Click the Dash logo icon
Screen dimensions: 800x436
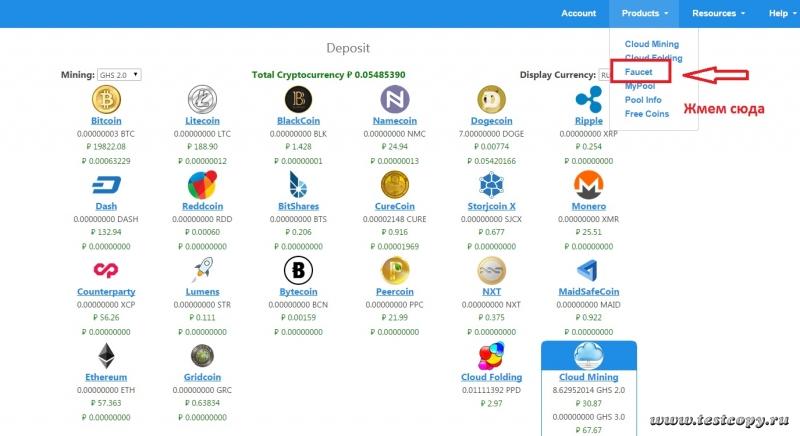coord(106,185)
